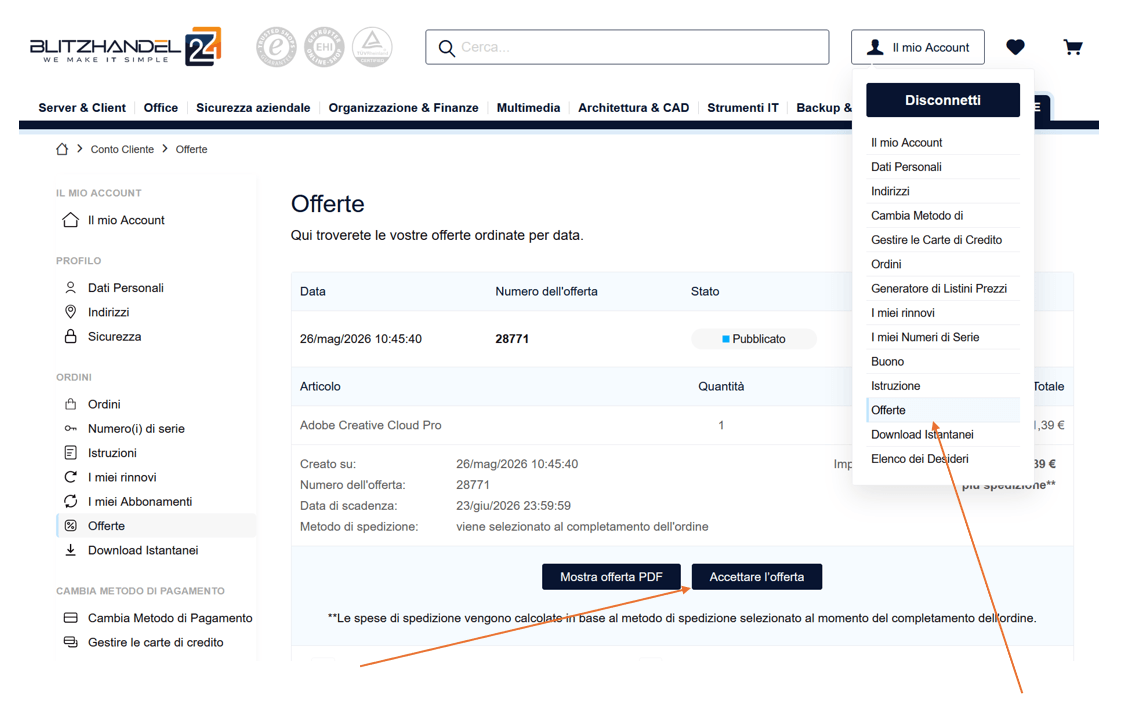
Task: Select Offerte in dropdown menu
Action: [x=943, y=410]
